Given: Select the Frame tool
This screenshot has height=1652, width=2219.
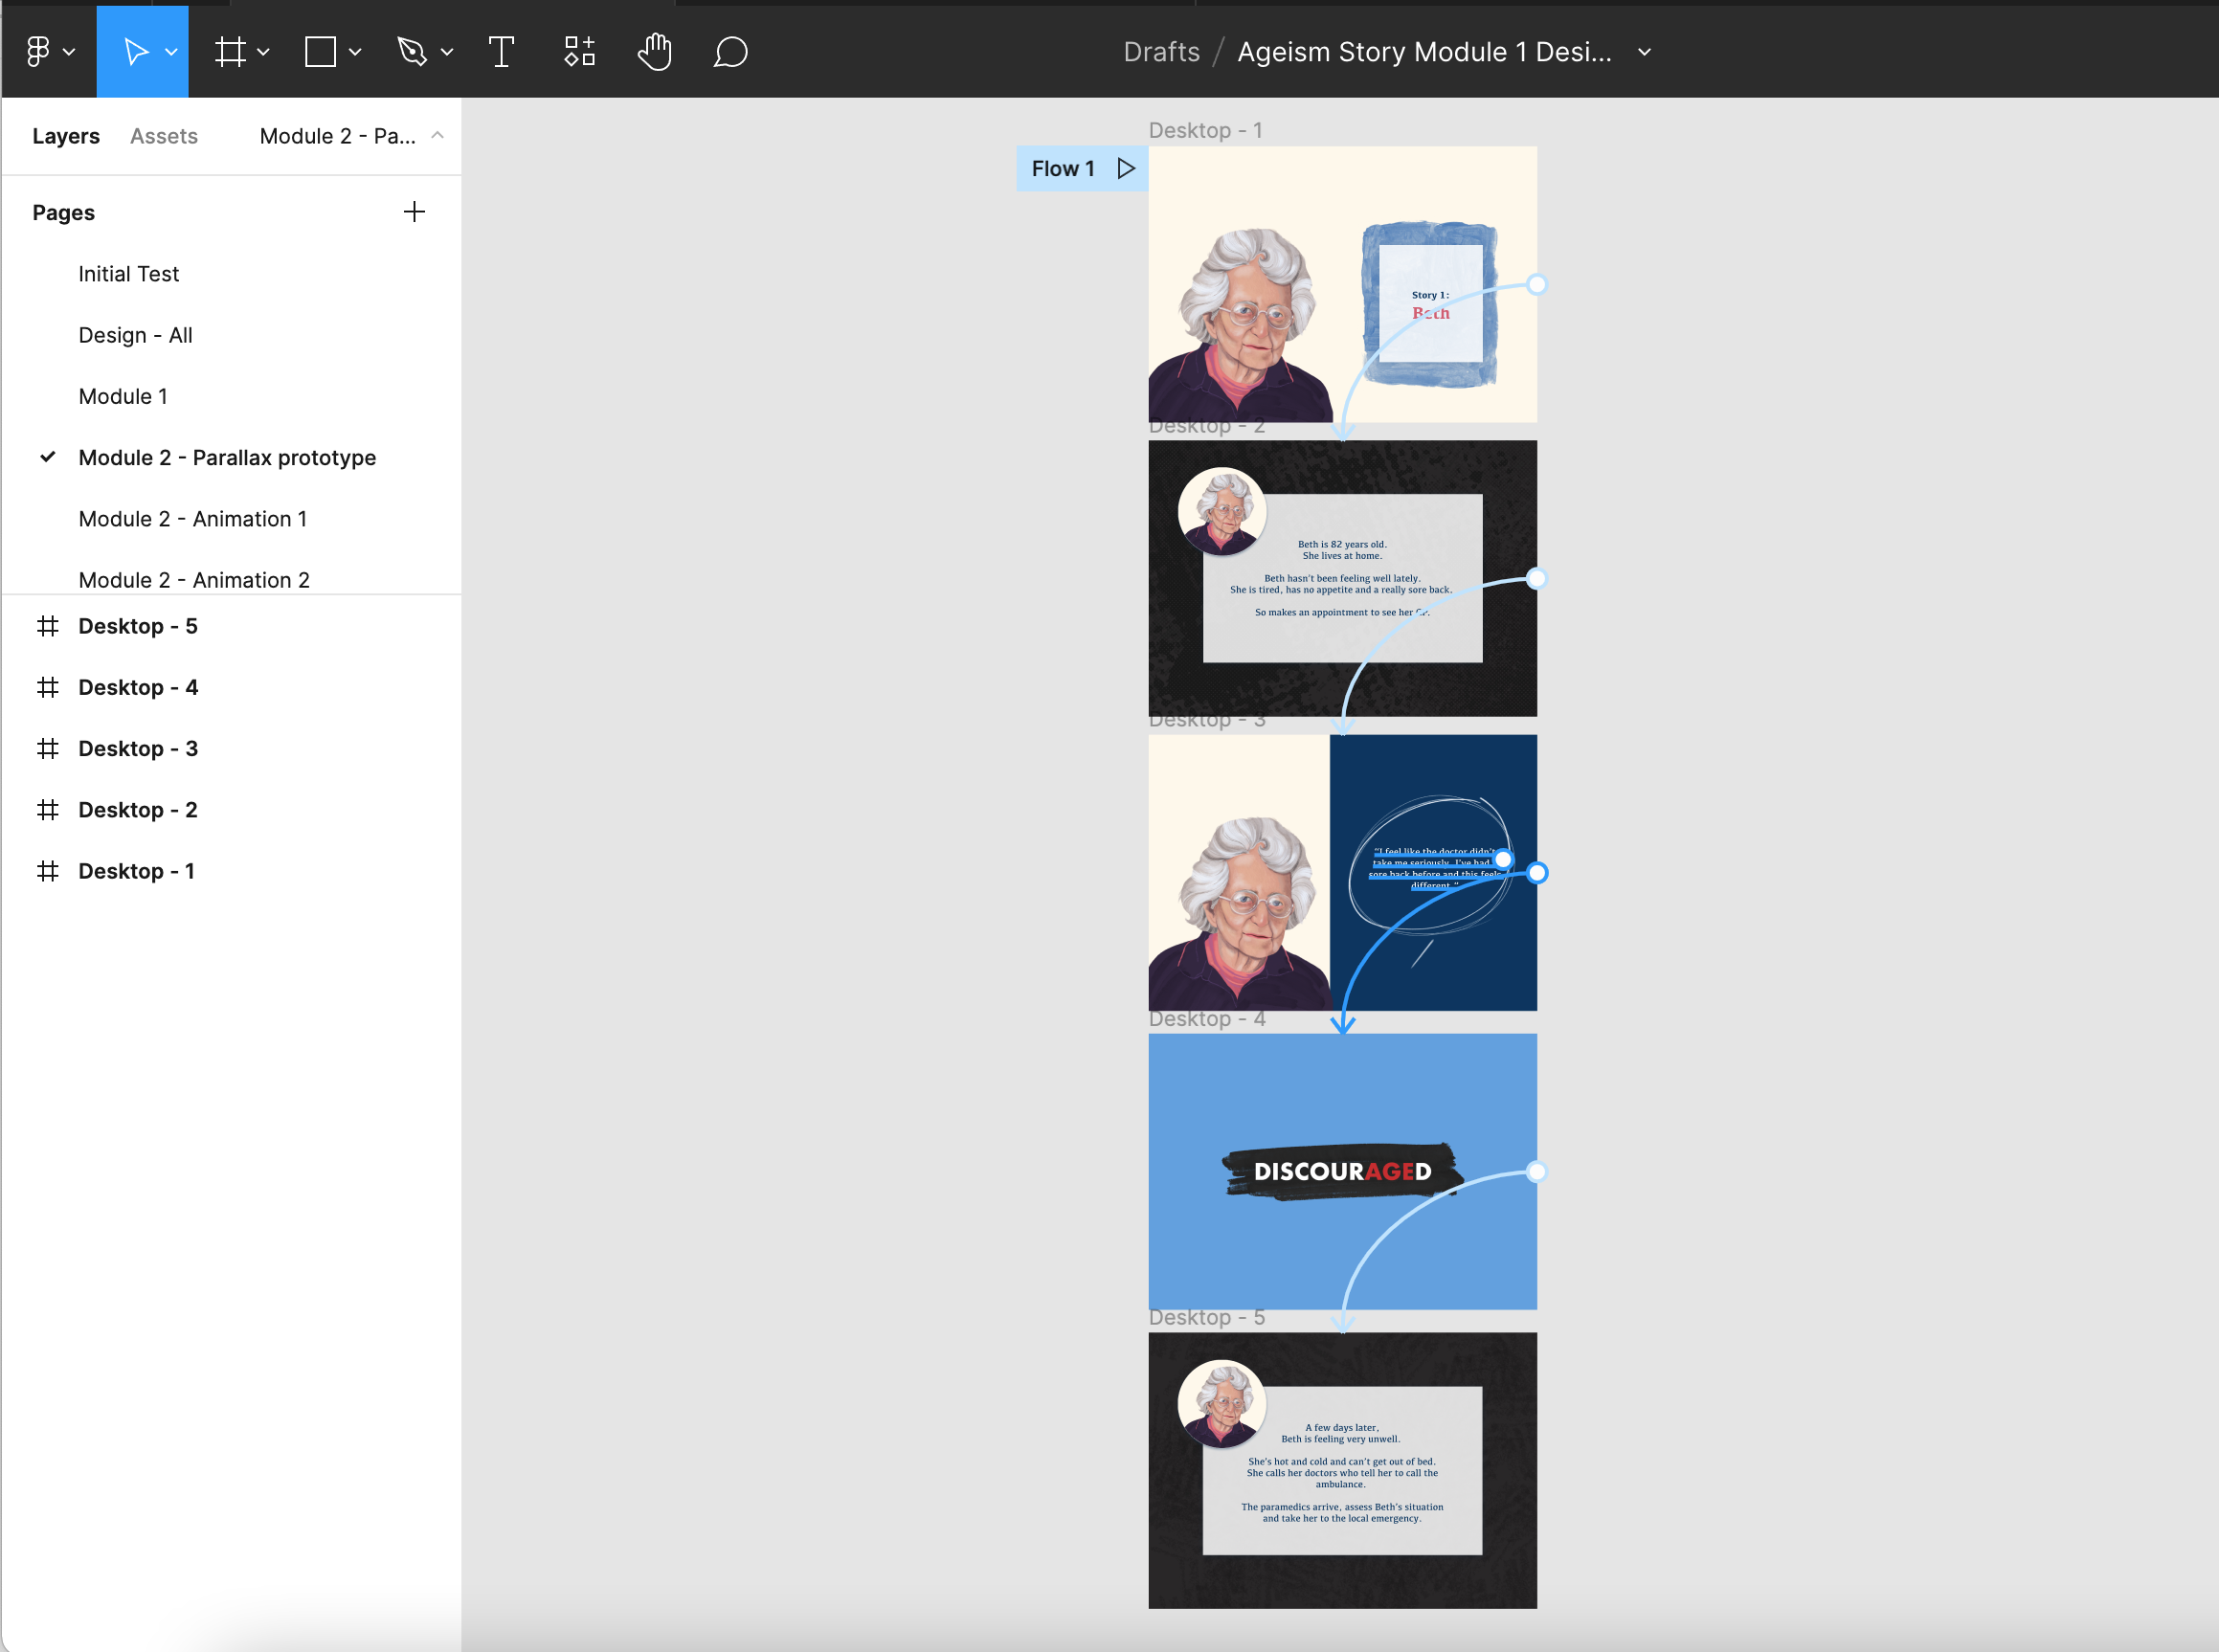Looking at the screenshot, I should tap(230, 52).
